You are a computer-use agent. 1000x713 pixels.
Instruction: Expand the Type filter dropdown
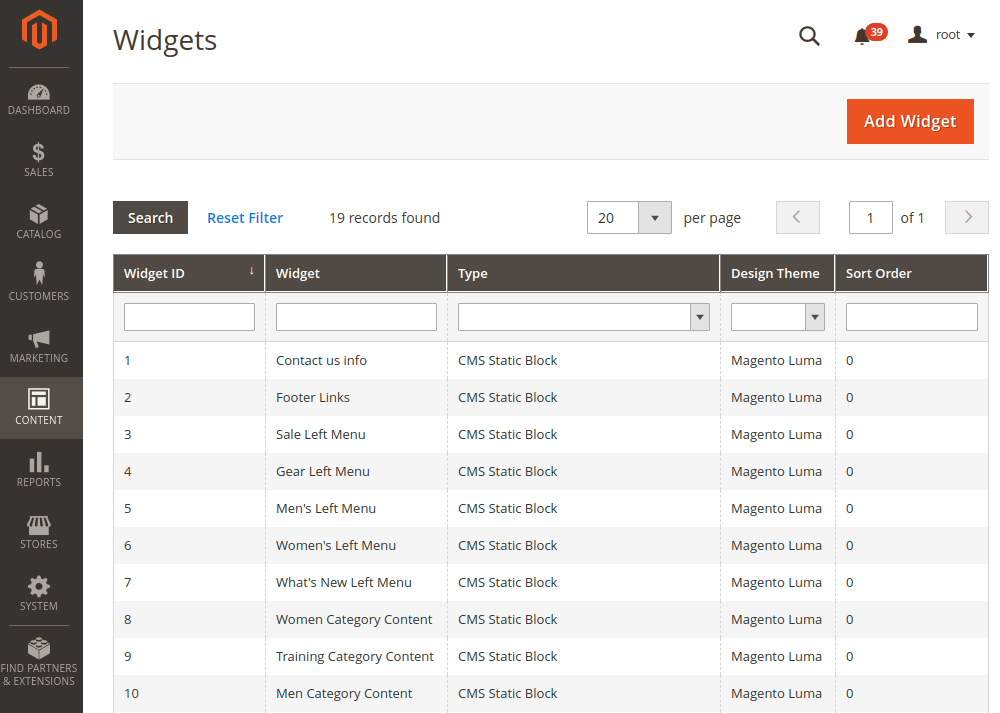(700, 317)
